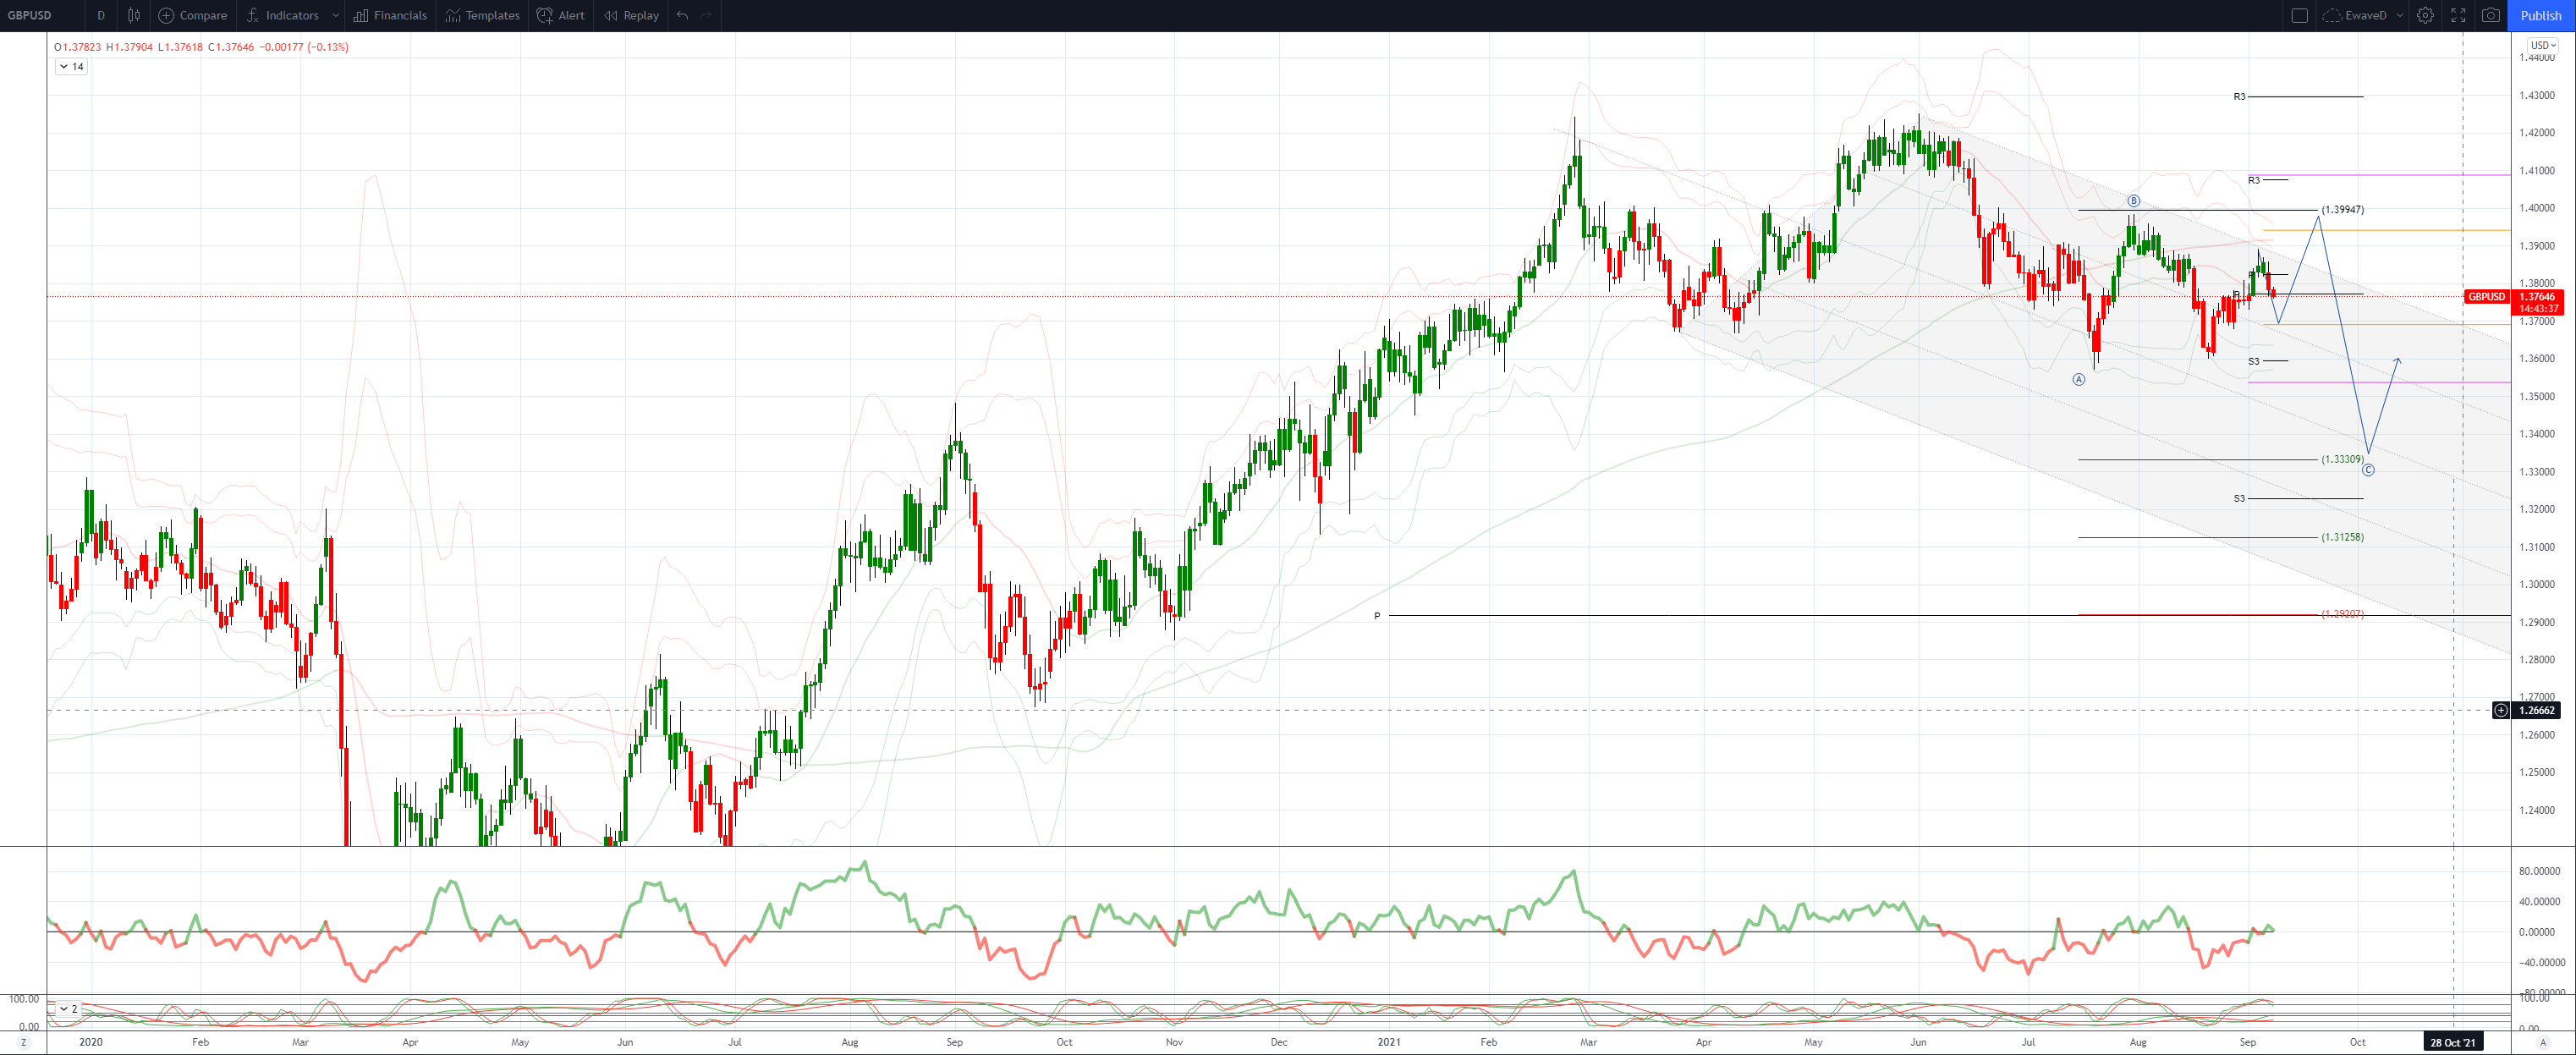Open the Indicators dialog
The height and width of the screenshot is (1055, 2576).
coord(283,15)
